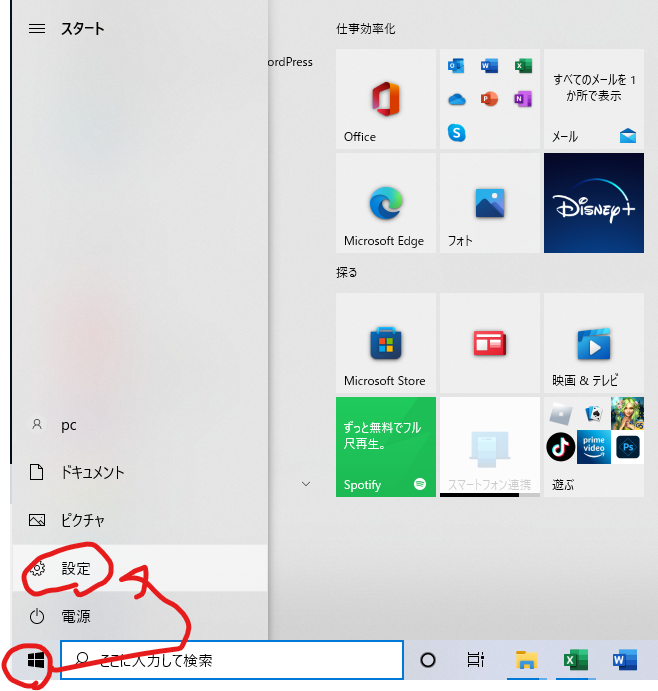This screenshot has width=658, height=691.
Task: Click the Task View taskbar icon
Action: pyautogui.click(x=476, y=660)
